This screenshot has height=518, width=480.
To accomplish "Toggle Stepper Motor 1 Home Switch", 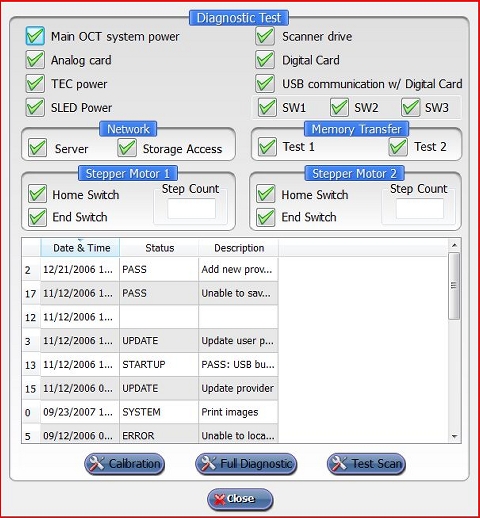I will tap(37, 194).
